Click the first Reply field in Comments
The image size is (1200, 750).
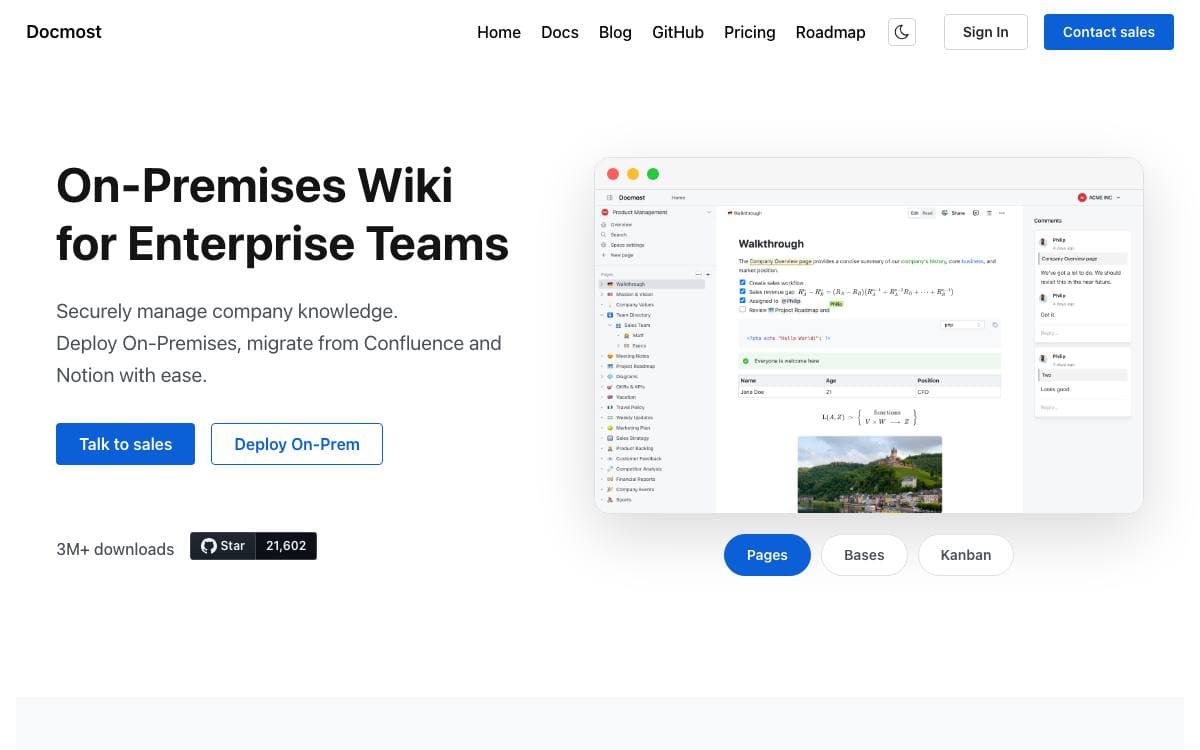pos(1085,333)
